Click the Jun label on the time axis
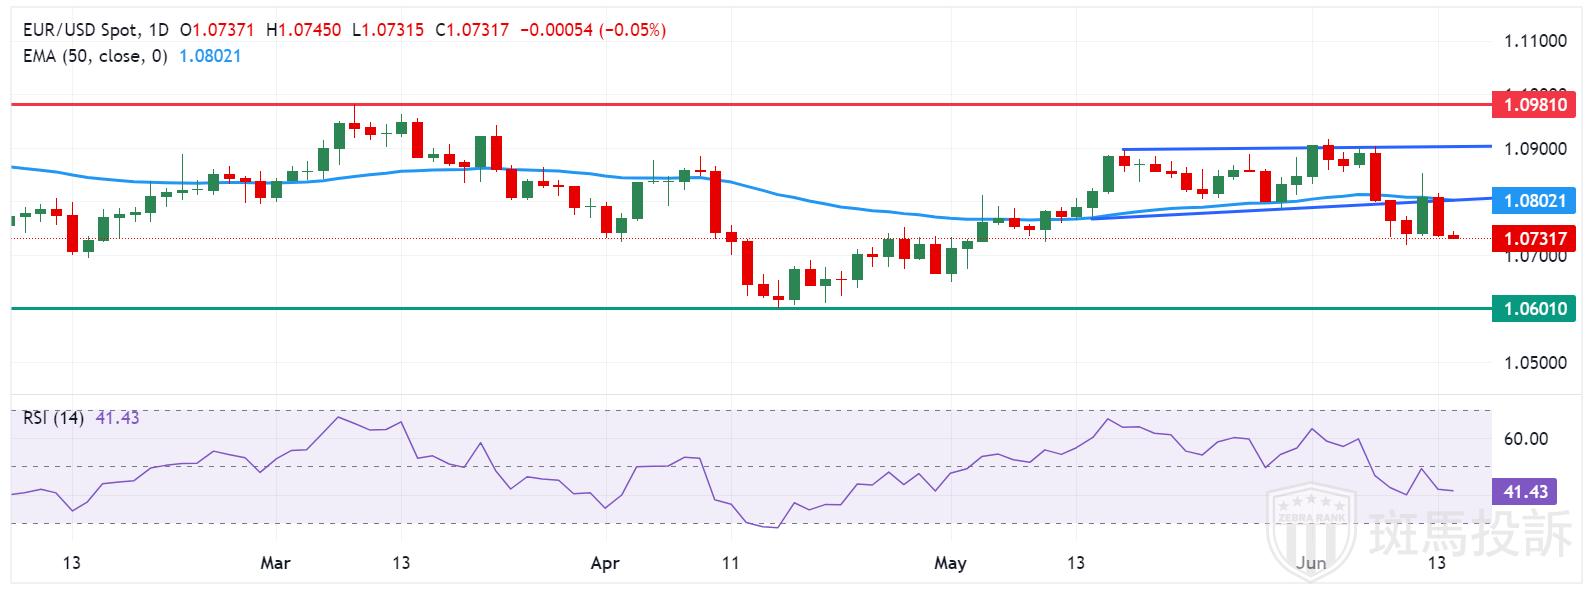 click(x=1311, y=563)
